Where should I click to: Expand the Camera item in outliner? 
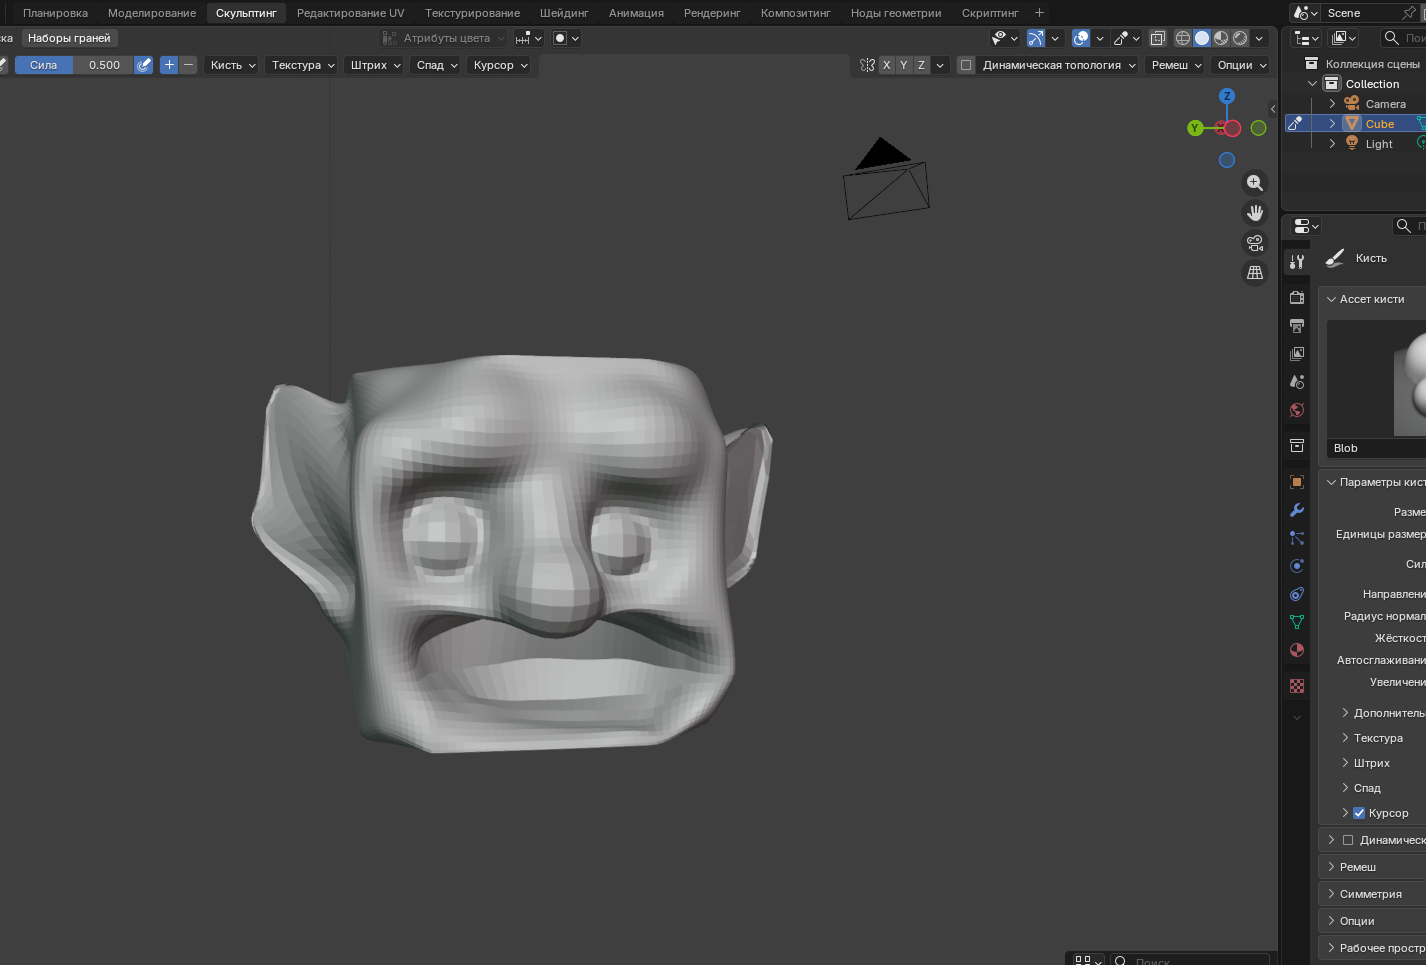click(x=1332, y=104)
